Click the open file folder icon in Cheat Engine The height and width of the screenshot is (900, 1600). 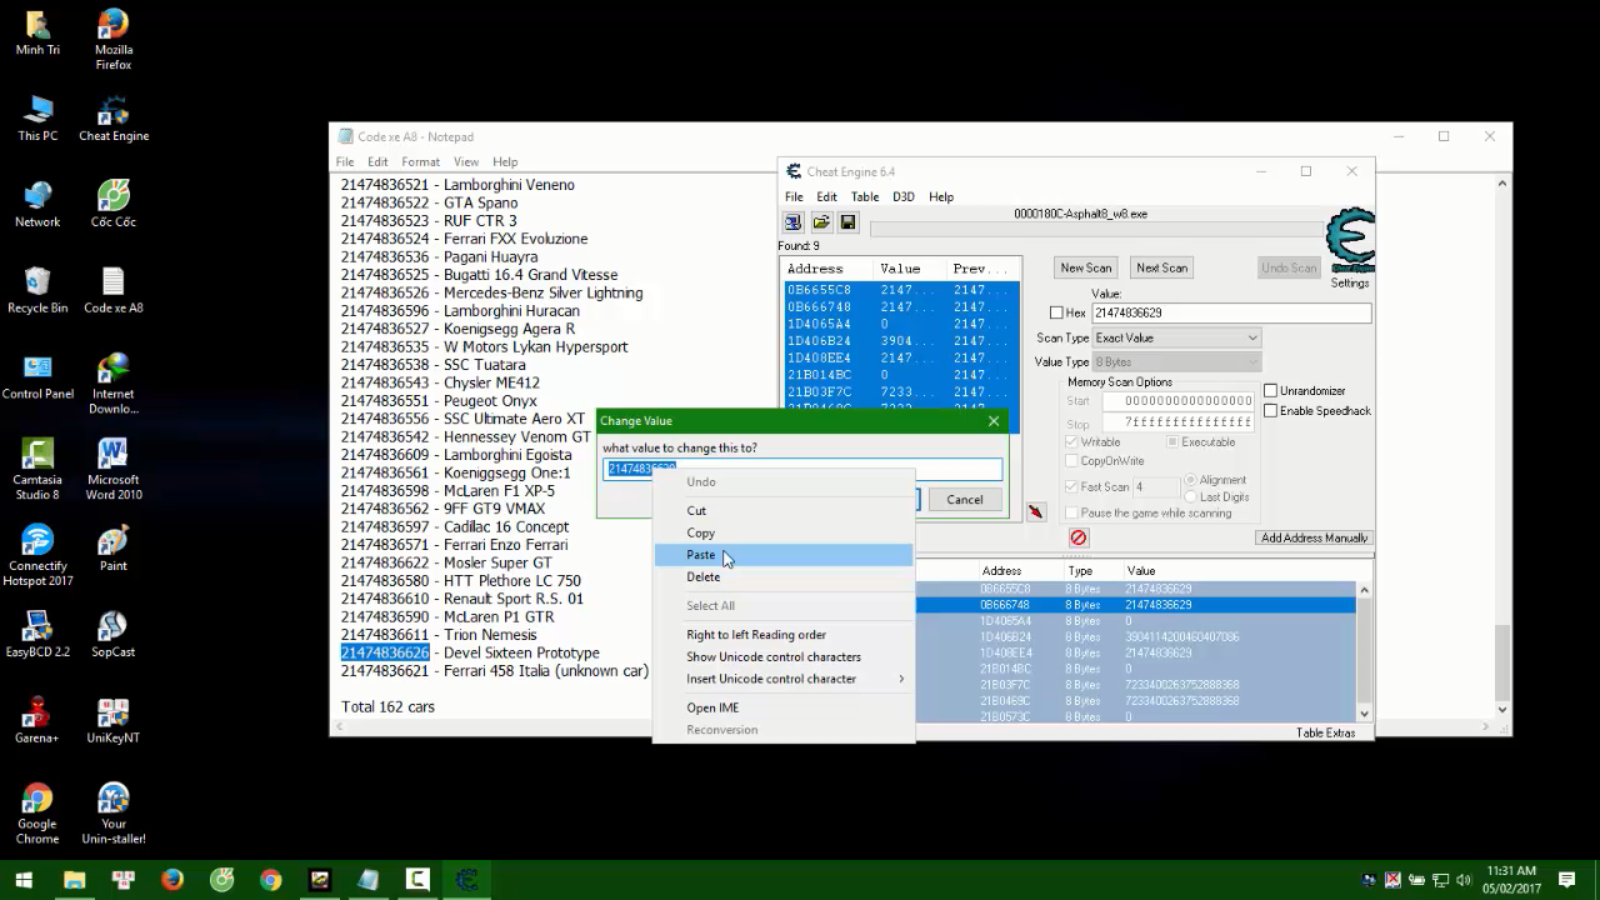(x=821, y=222)
